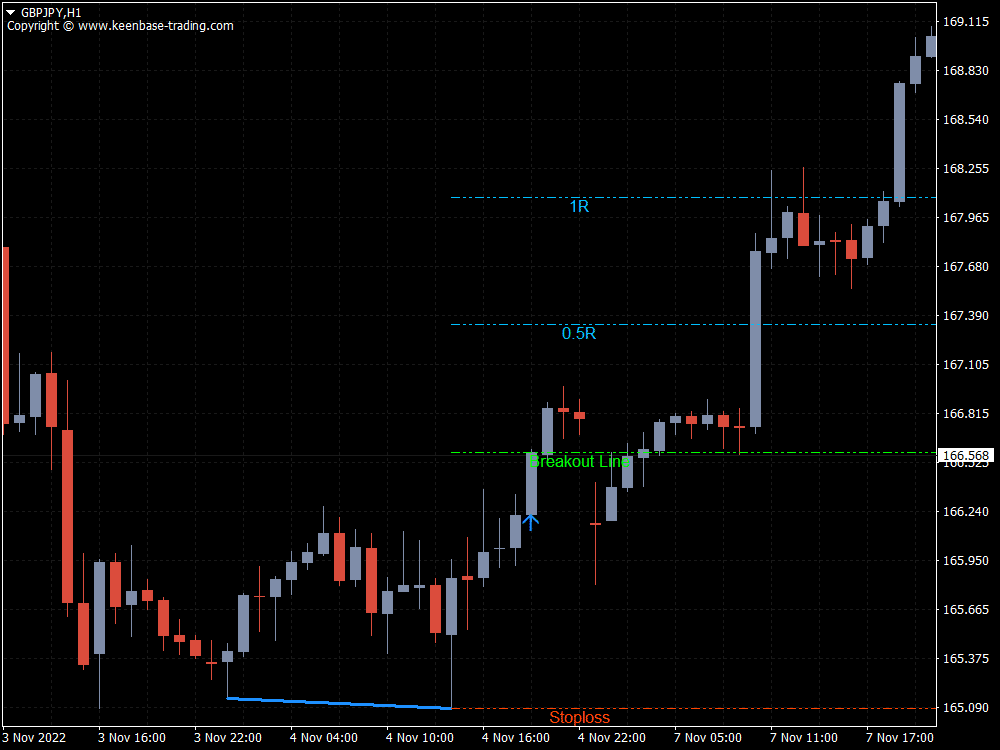Click the 166.815 price axis label
This screenshot has height=750, width=1000.
pos(966,414)
